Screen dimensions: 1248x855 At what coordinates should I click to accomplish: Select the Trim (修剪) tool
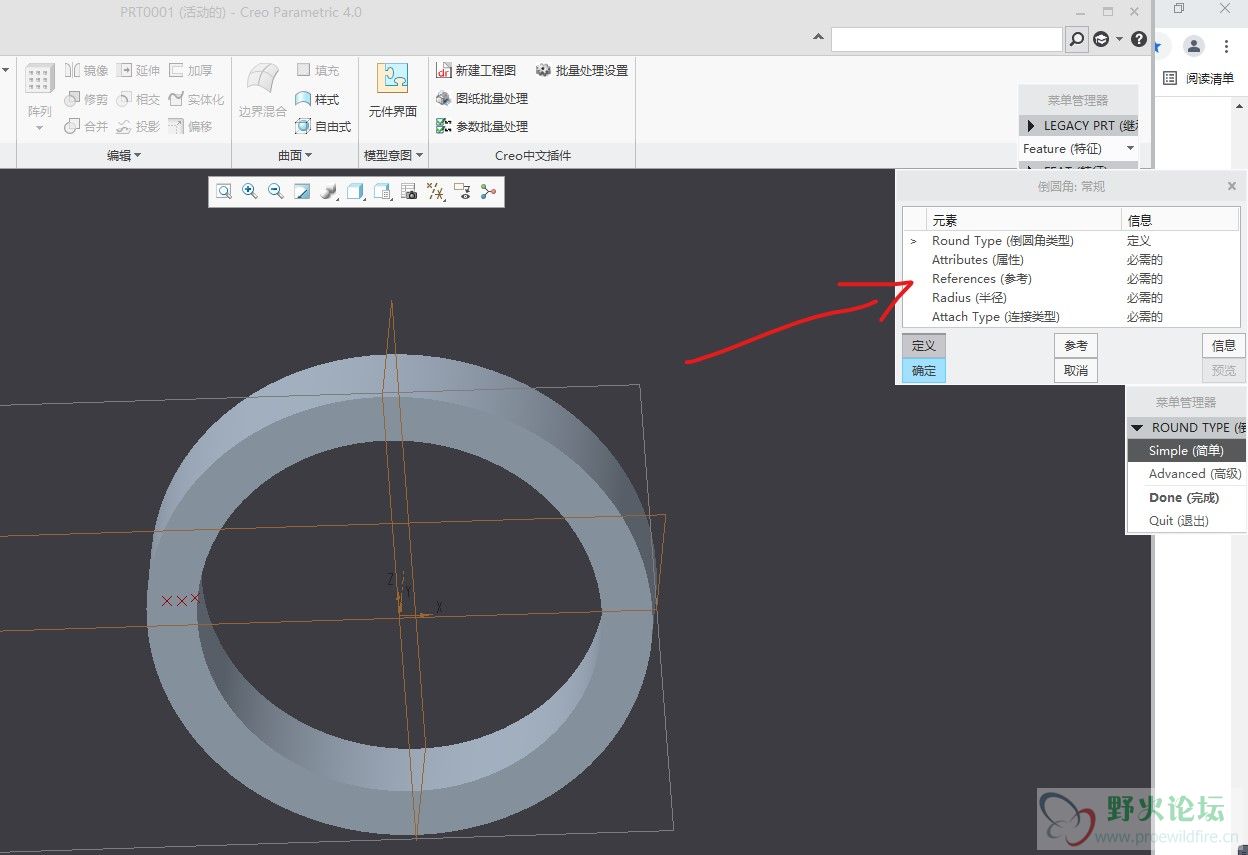tap(87, 99)
